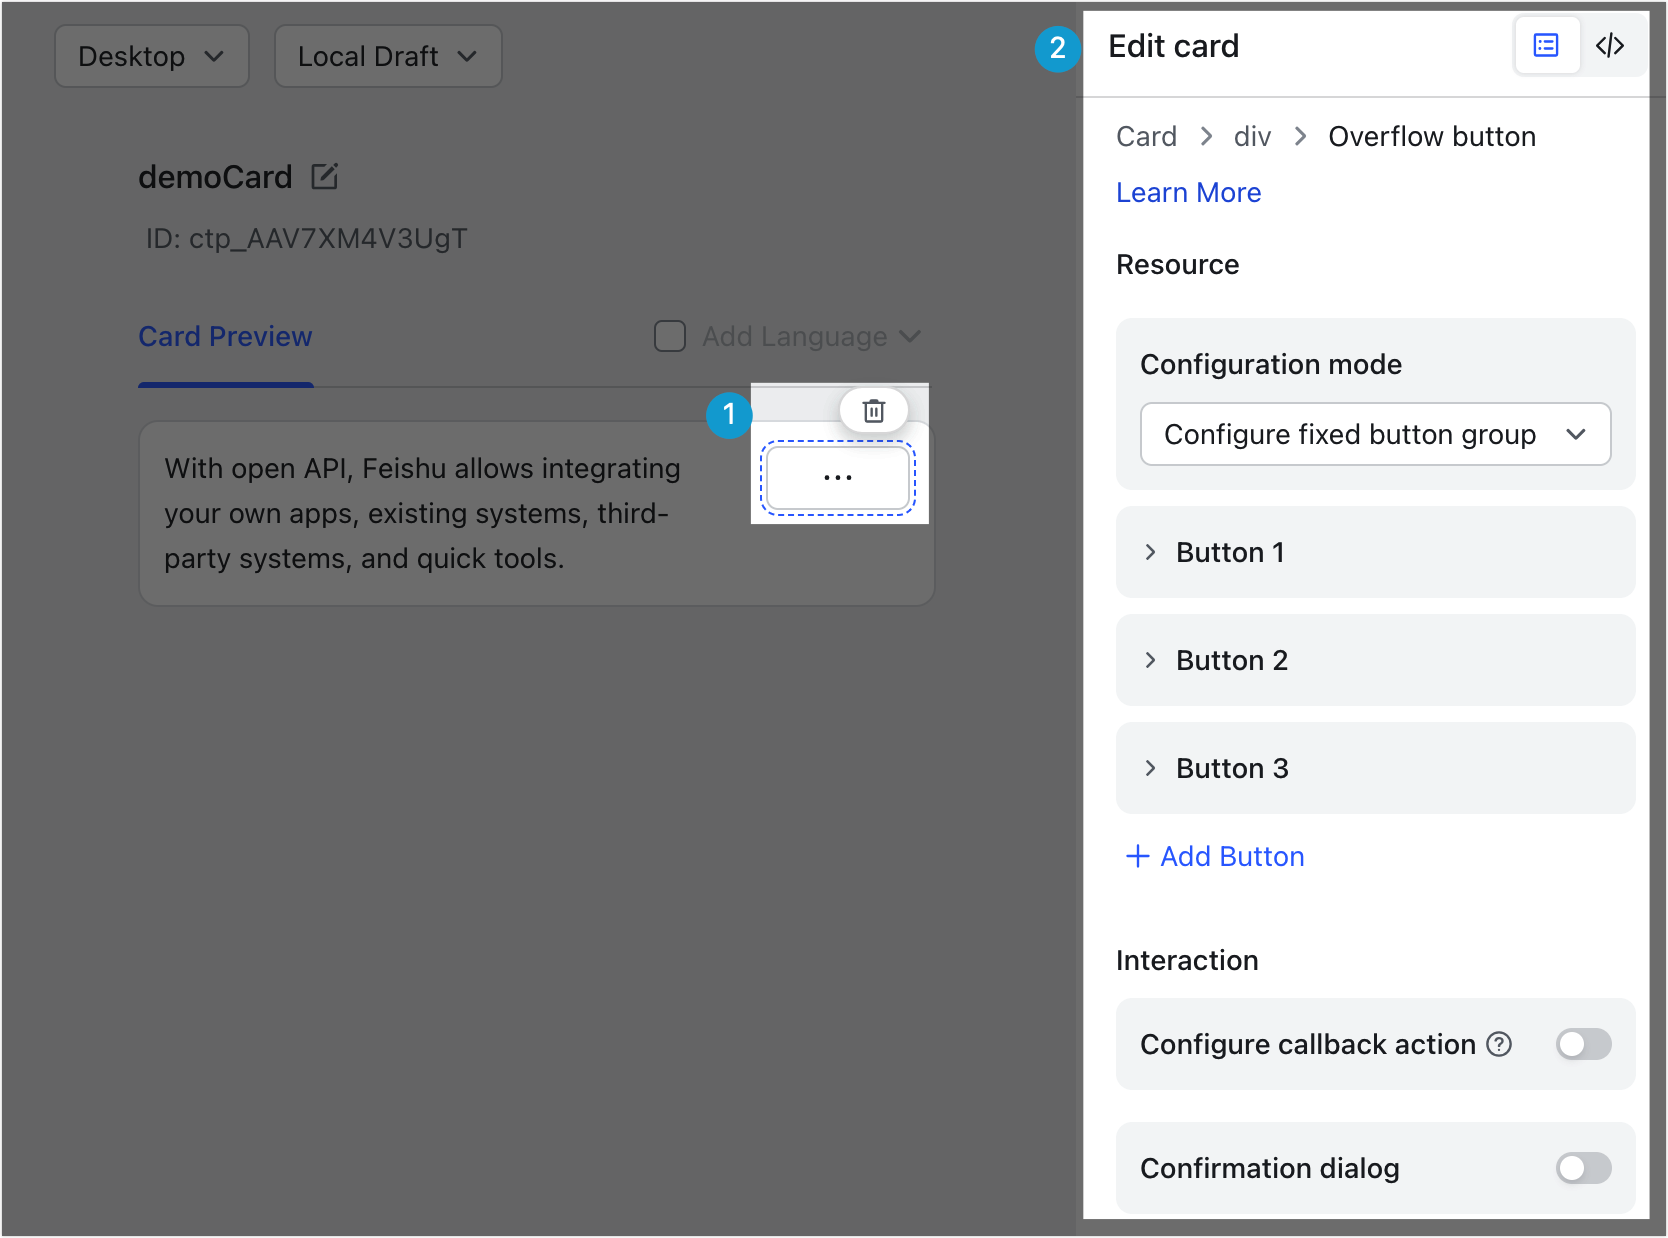Select the Card Preview tab
The image size is (1668, 1238).
[x=225, y=337]
